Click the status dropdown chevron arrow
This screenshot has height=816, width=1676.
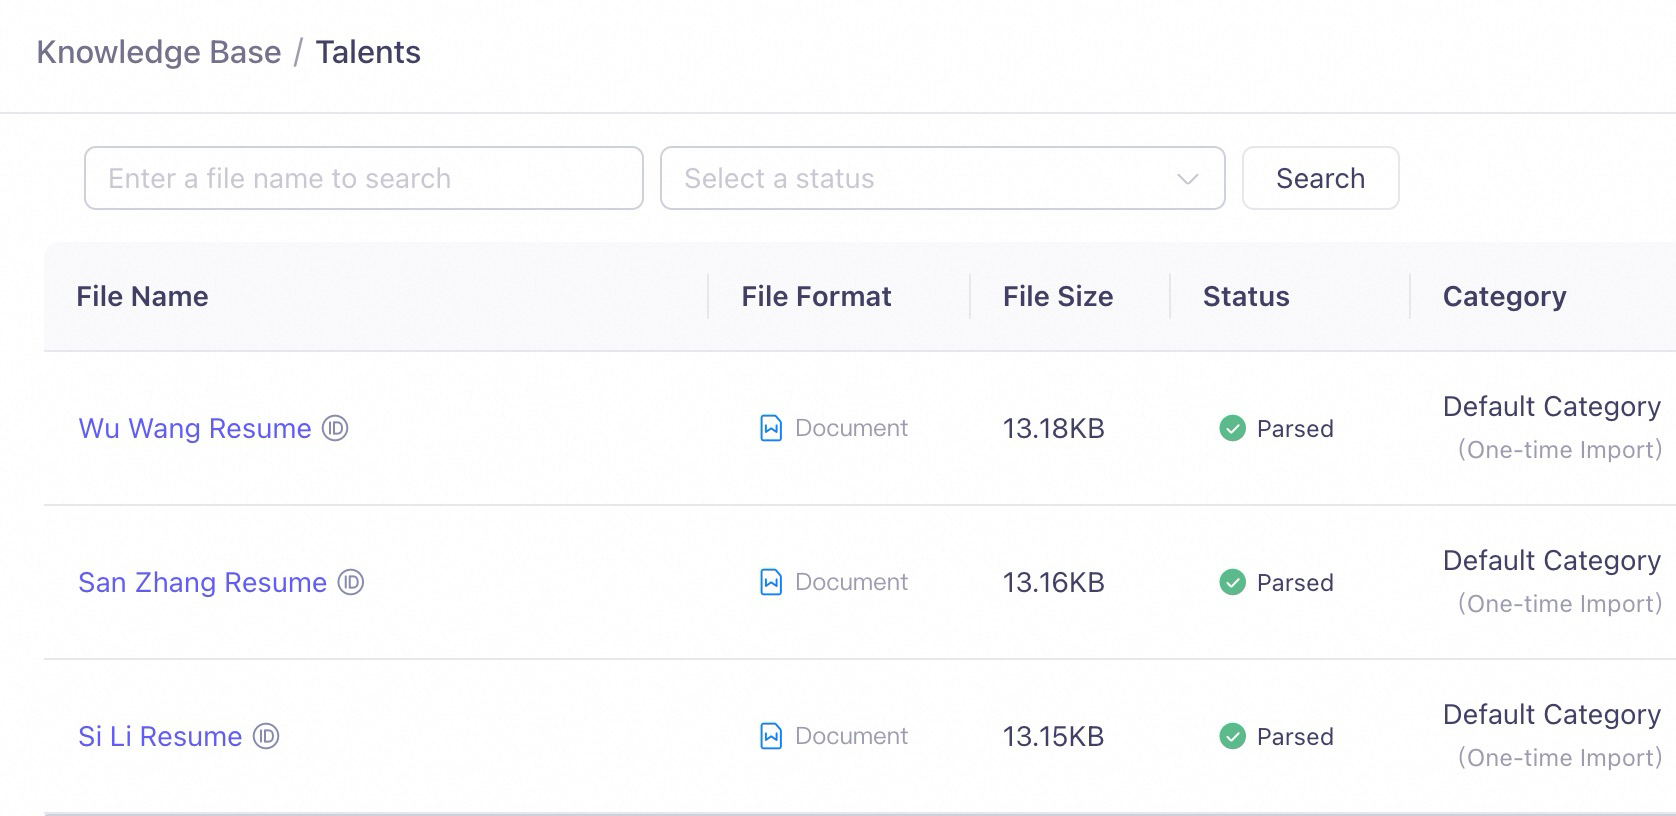tap(1187, 179)
